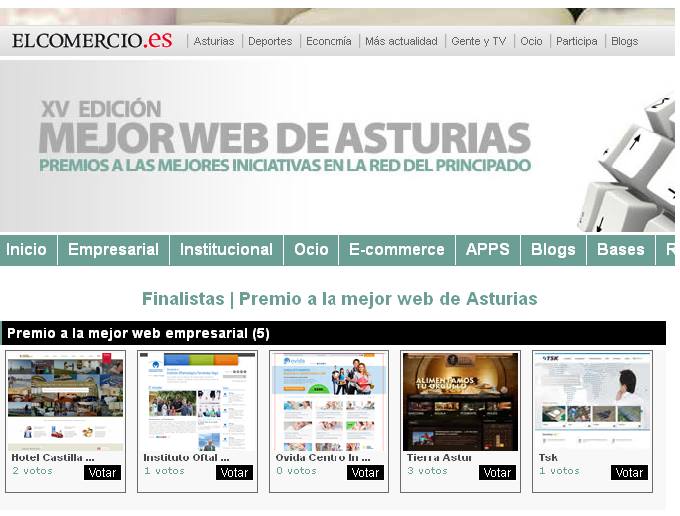Image resolution: width=680 pixels, height=516 pixels.
Task: Click the Instituto Oftal title
Action: point(186,457)
